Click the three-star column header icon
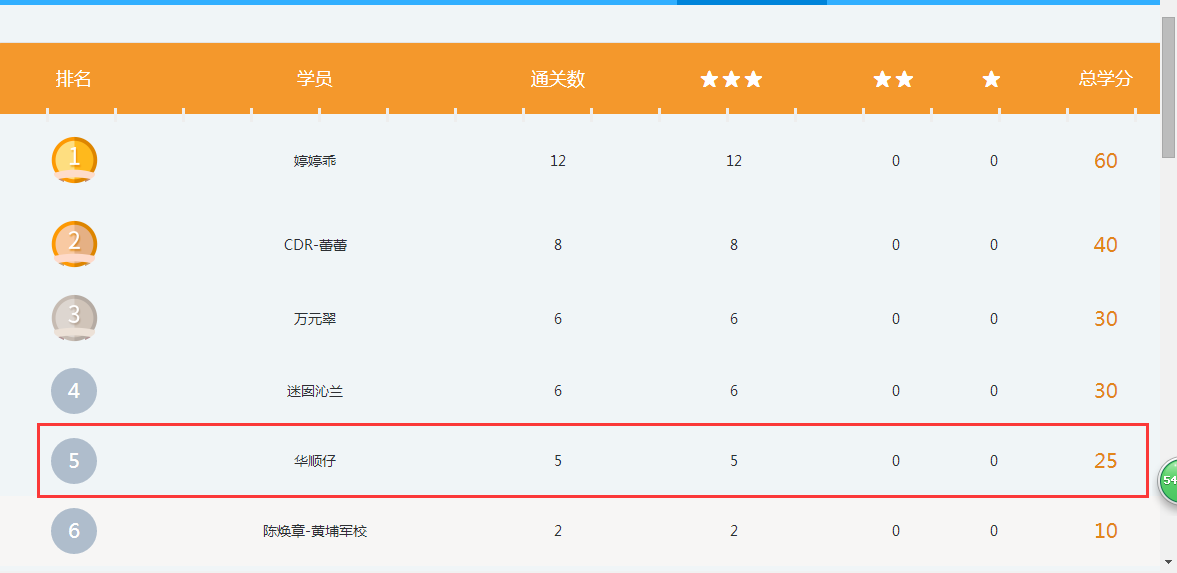Image resolution: width=1177 pixels, height=573 pixels. pyautogui.click(x=731, y=79)
